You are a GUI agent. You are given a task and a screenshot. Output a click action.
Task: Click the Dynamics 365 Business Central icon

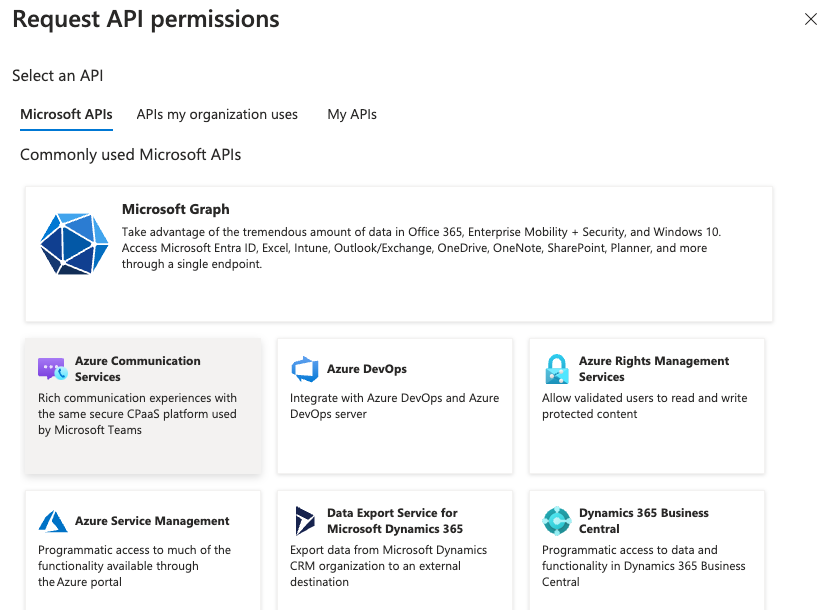pyautogui.click(x=557, y=521)
